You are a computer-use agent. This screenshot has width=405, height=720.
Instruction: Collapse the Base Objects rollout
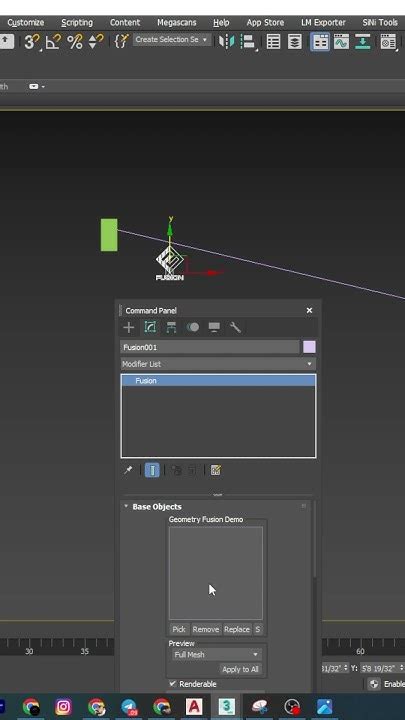pos(126,506)
